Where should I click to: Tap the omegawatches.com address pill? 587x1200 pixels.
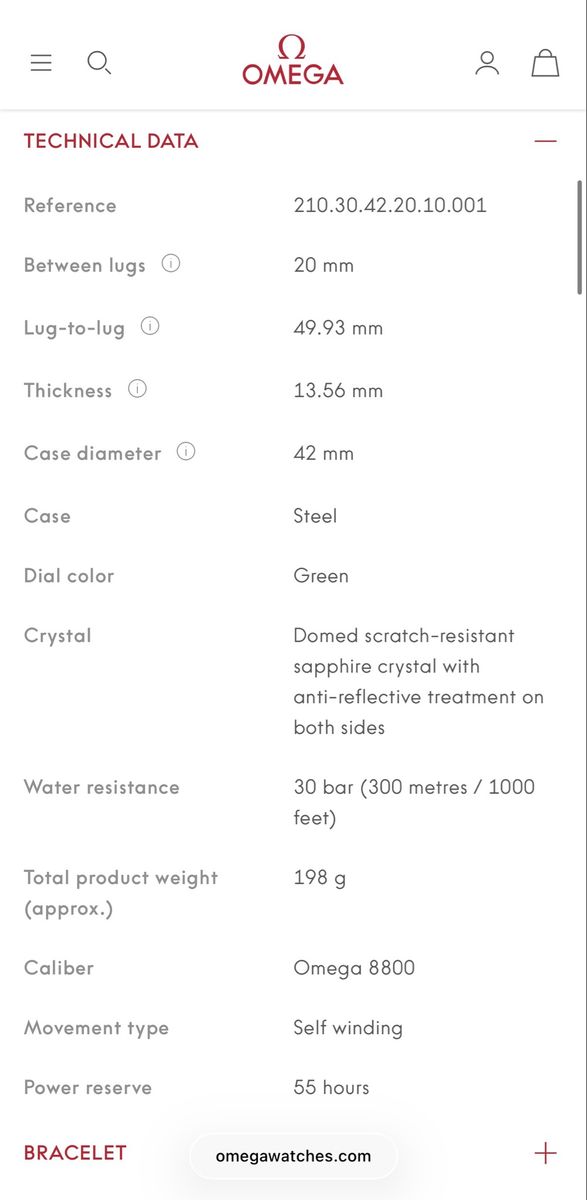click(293, 1156)
